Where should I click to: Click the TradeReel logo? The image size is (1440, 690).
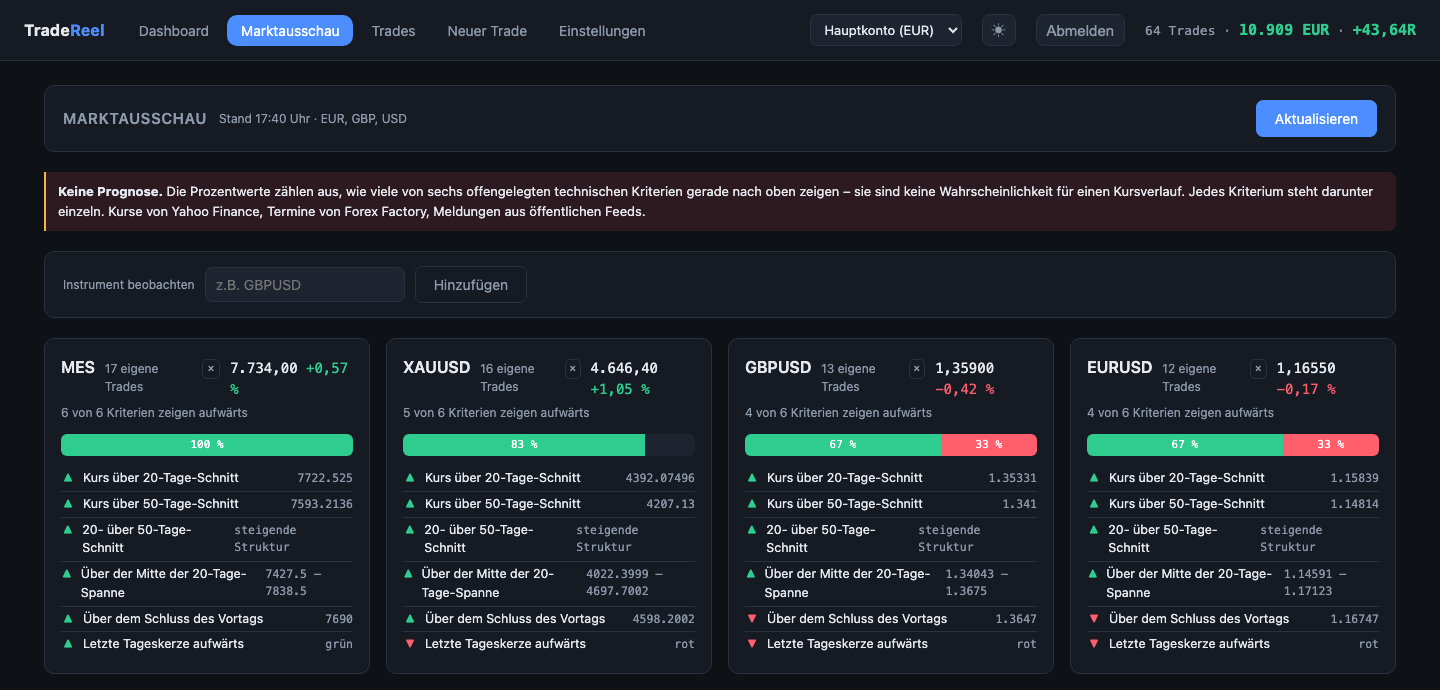[x=64, y=30]
